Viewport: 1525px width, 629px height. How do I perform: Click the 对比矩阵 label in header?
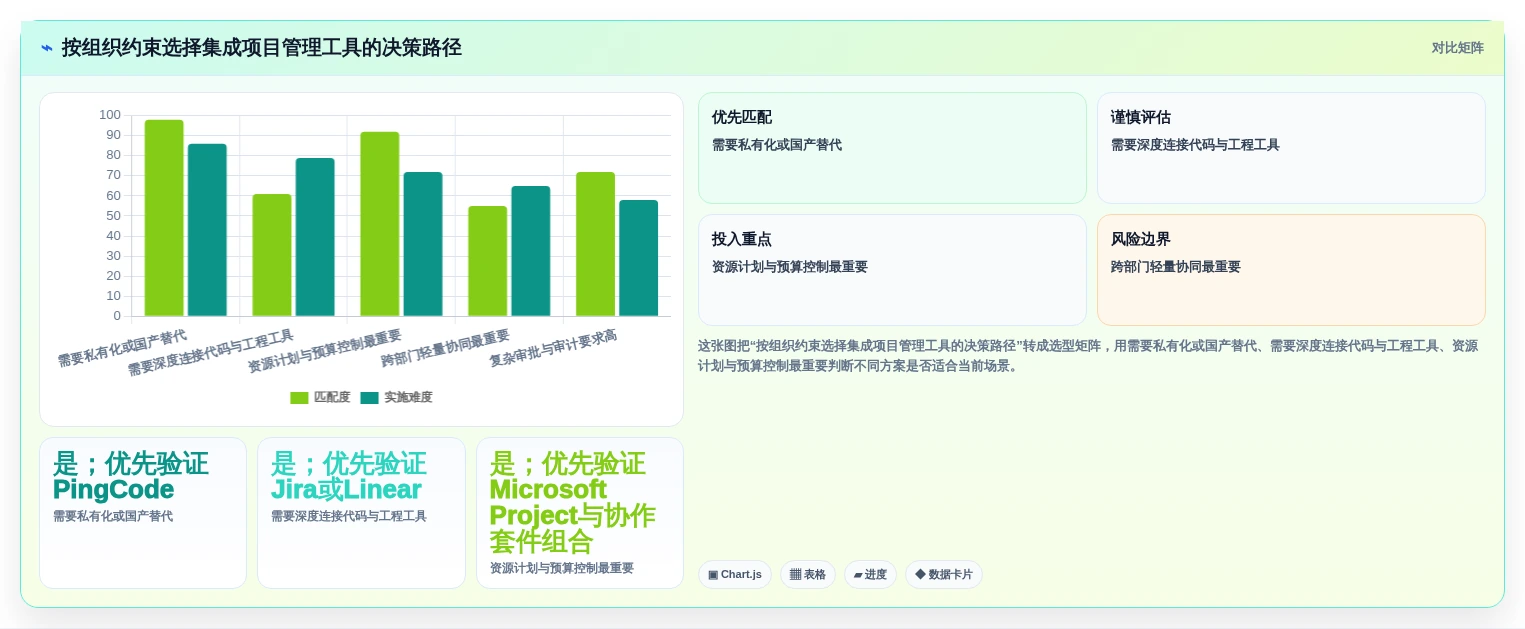(x=1457, y=48)
